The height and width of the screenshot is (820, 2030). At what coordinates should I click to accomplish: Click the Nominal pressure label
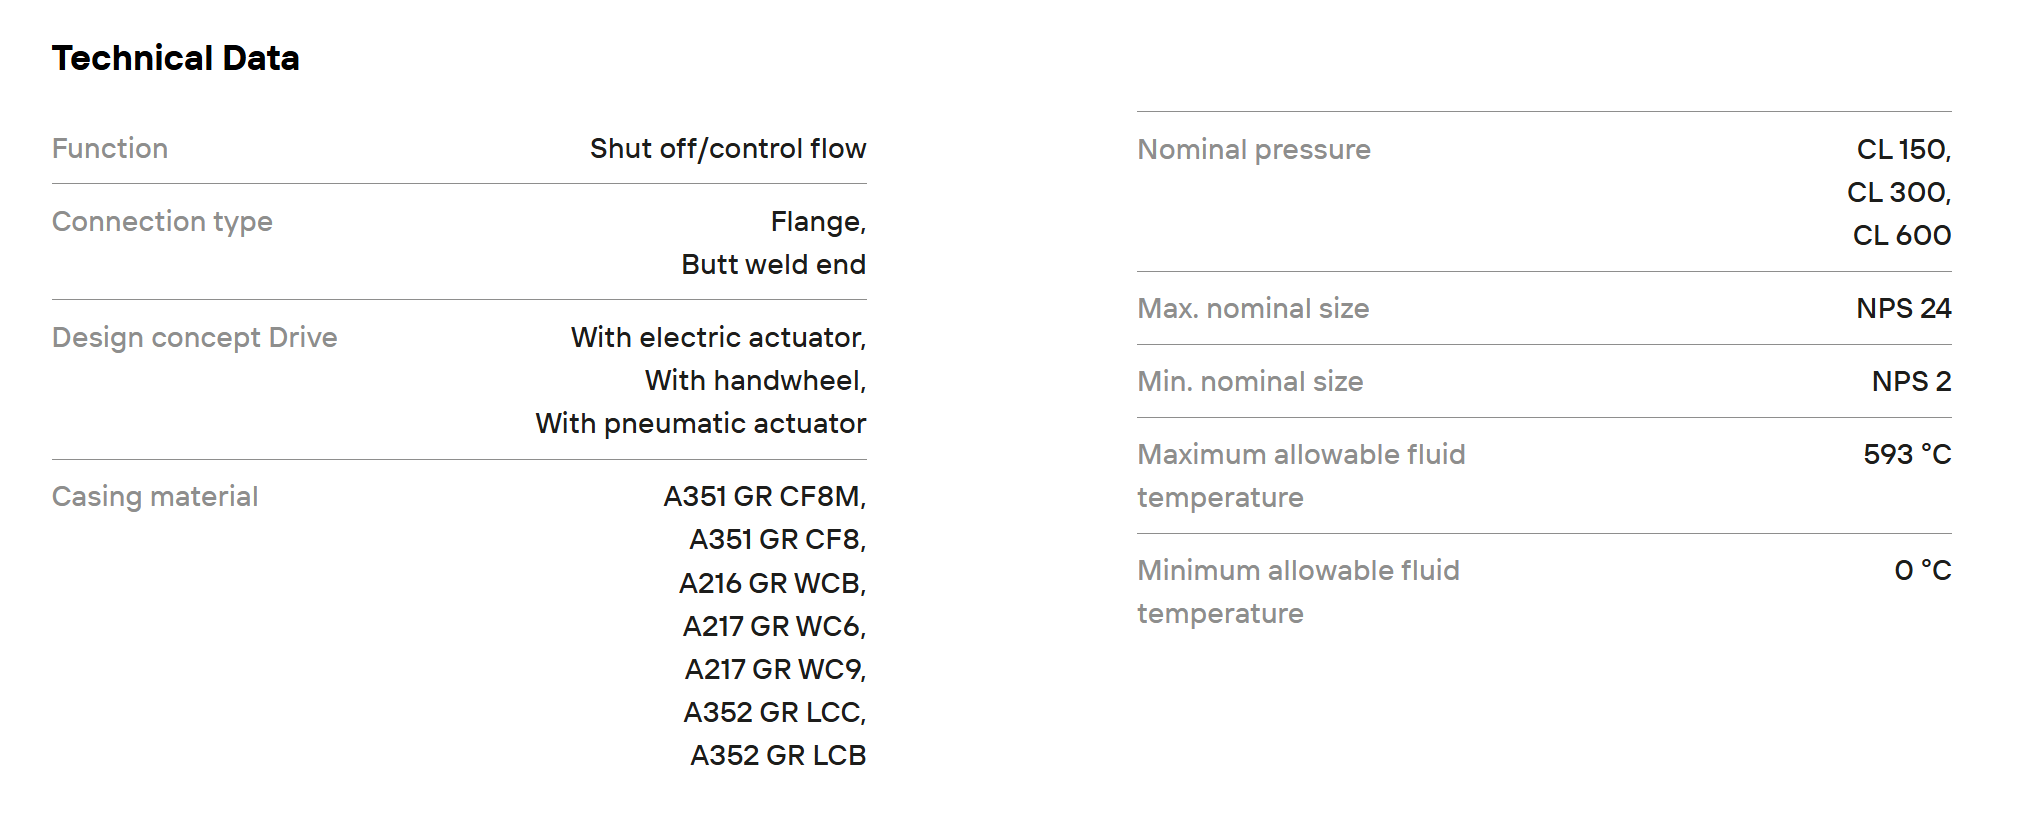click(1254, 150)
